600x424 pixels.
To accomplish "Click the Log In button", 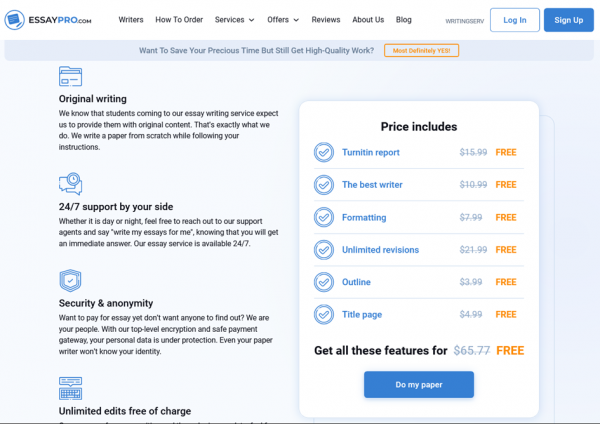I will pos(515,20).
